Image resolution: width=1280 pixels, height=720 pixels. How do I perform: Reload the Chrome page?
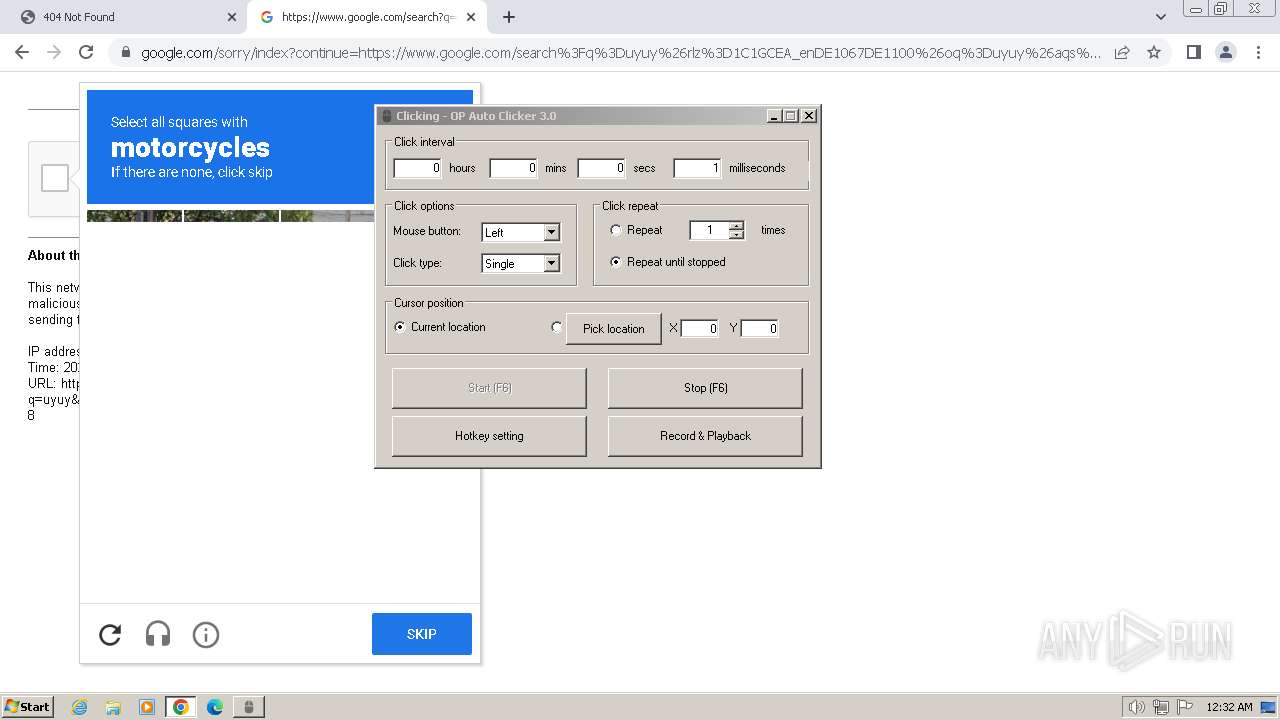point(86,52)
